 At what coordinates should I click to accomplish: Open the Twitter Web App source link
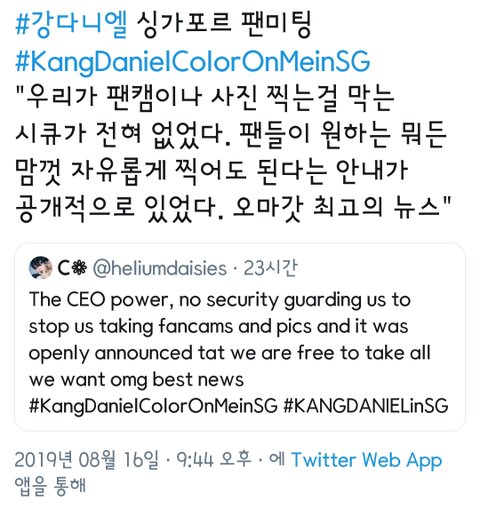(x=367, y=460)
